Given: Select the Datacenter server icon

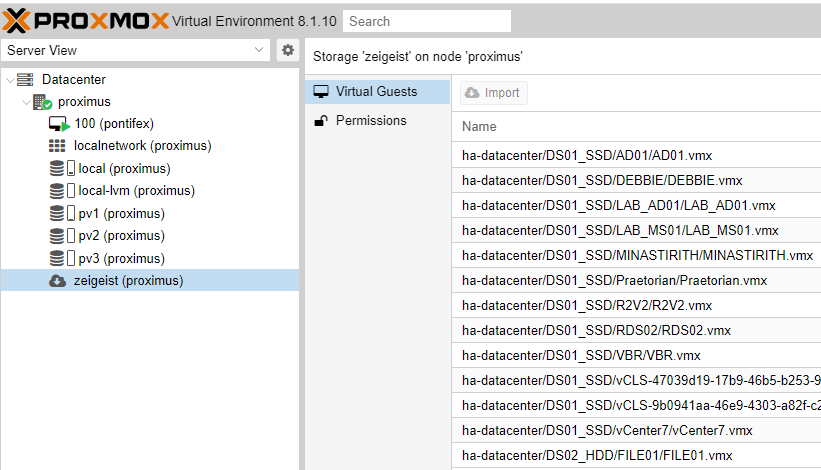Looking at the screenshot, I should click(x=25, y=80).
